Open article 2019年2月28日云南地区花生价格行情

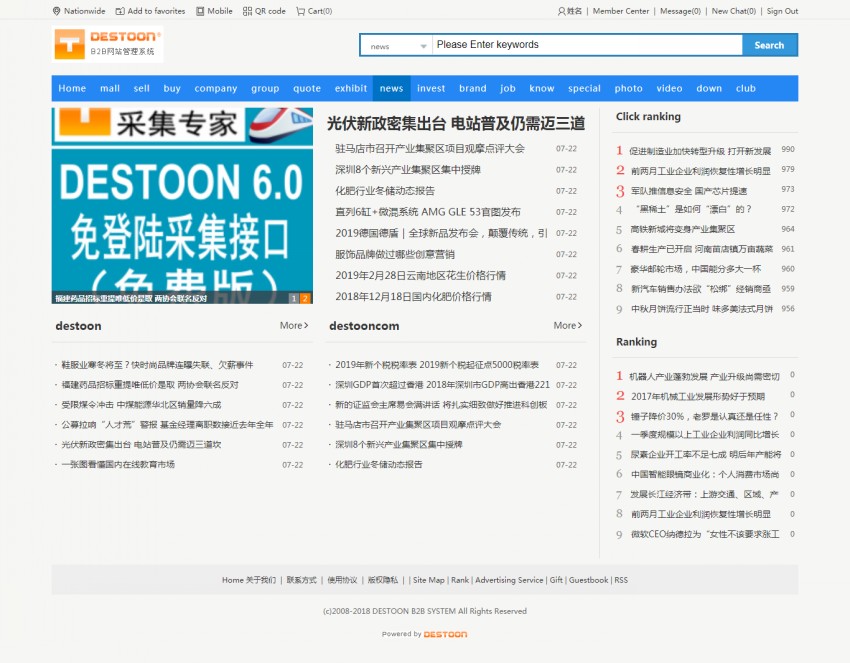420,275
